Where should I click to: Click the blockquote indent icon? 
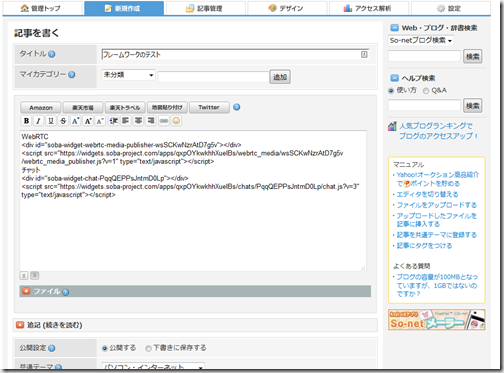pos(114,121)
